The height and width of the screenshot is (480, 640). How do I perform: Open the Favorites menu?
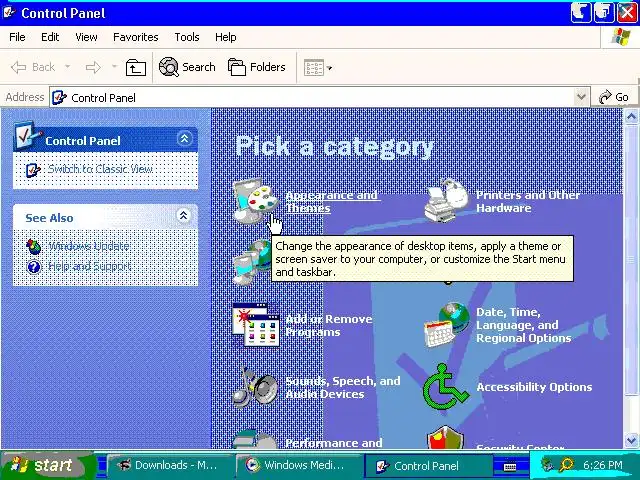click(136, 37)
